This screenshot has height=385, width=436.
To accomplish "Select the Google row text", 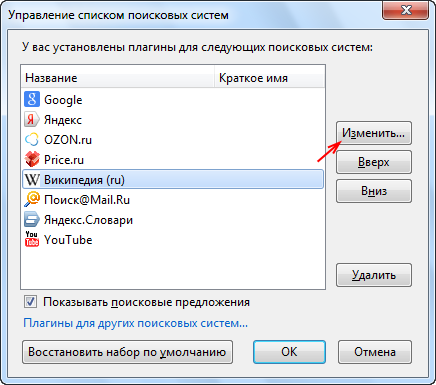I will pyautogui.click(x=63, y=100).
